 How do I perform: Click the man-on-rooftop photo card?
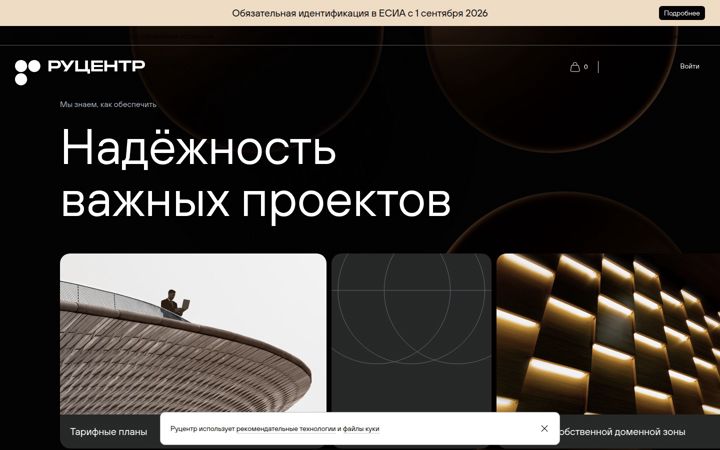coord(193,334)
